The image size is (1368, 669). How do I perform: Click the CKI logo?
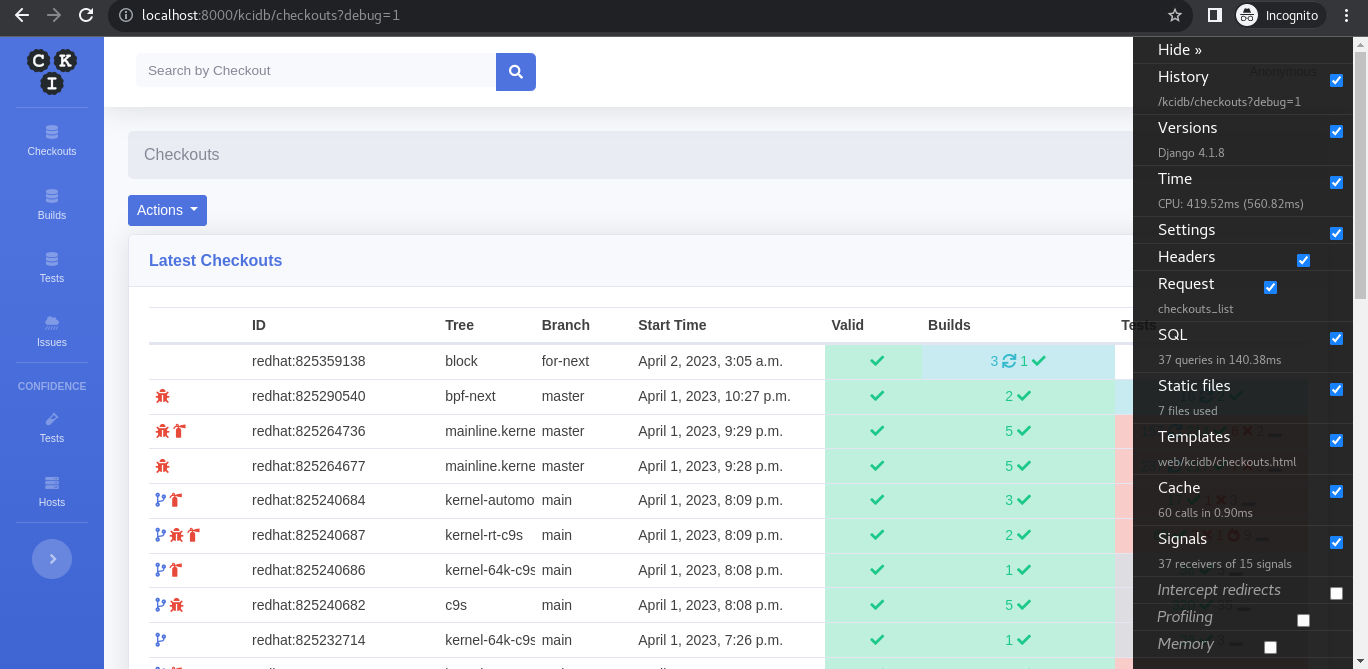(52, 72)
